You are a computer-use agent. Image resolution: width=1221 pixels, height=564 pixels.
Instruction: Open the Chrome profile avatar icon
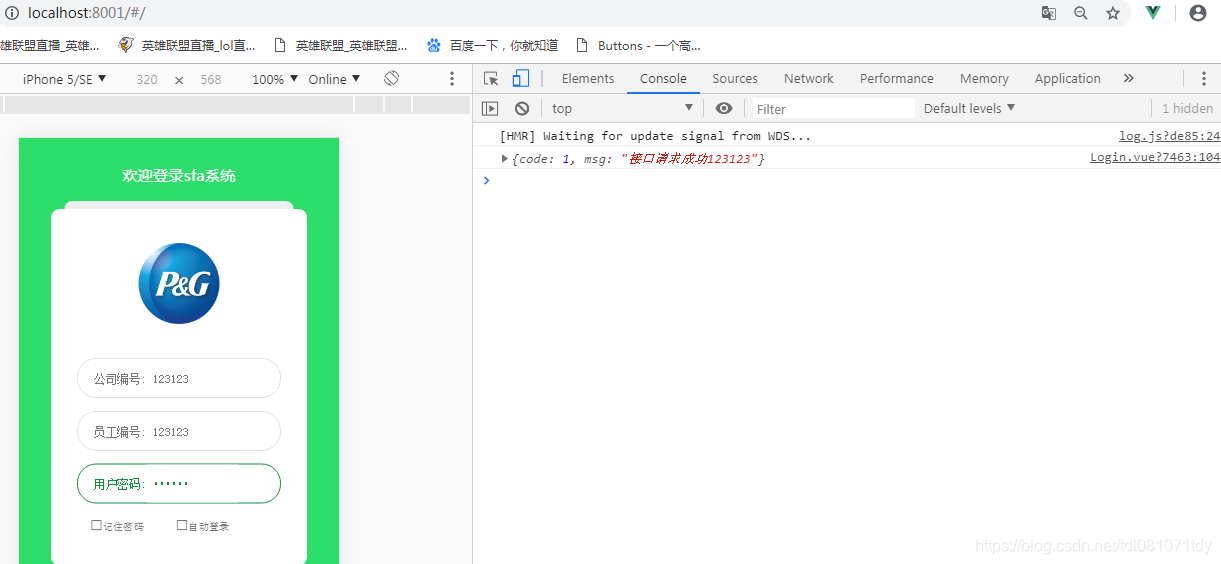click(1198, 13)
